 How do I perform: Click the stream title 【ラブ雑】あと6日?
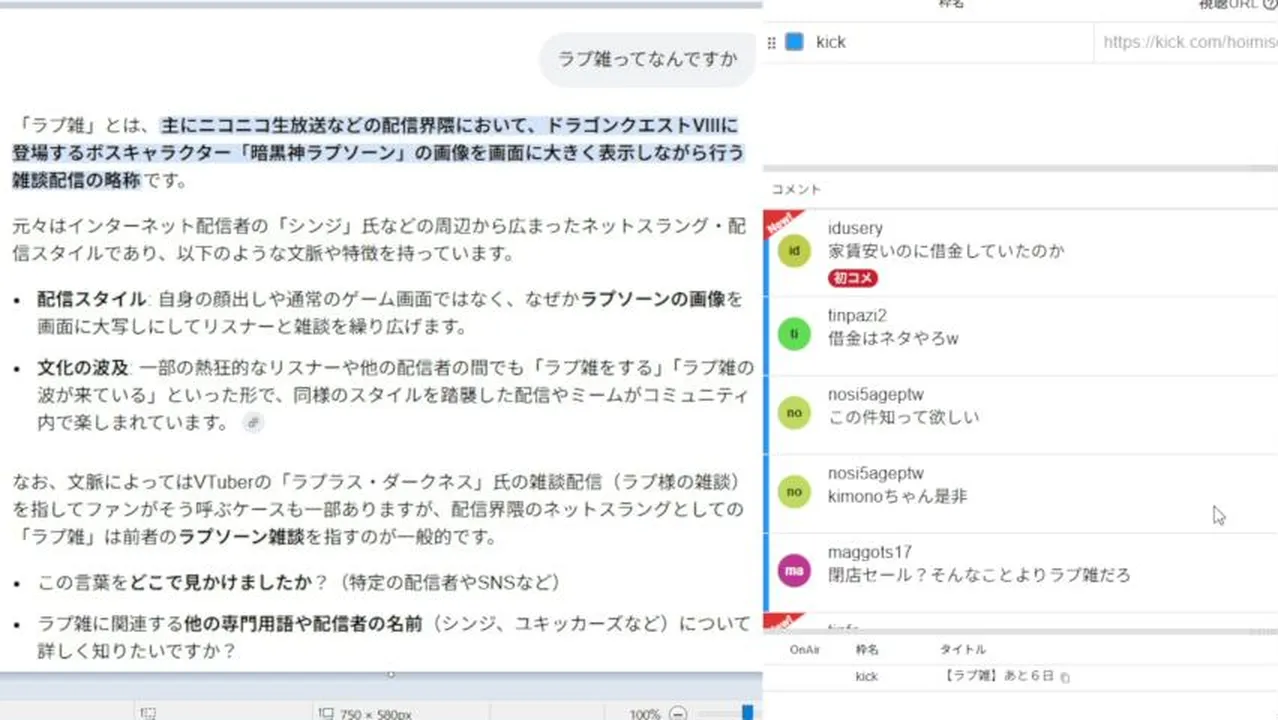pos(998,677)
